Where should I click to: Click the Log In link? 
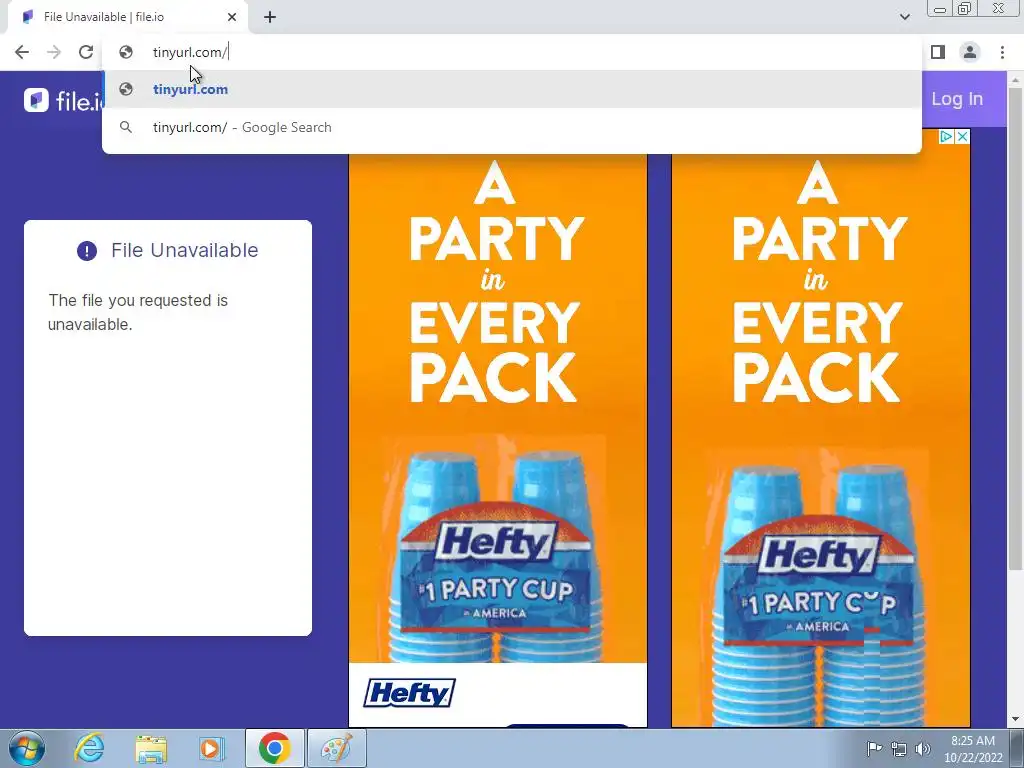point(957,99)
